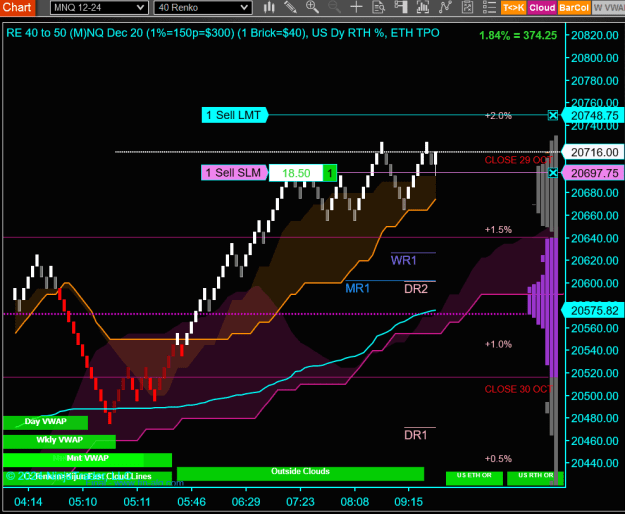Click the 1 Sell LMT order label

(x=234, y=115)
